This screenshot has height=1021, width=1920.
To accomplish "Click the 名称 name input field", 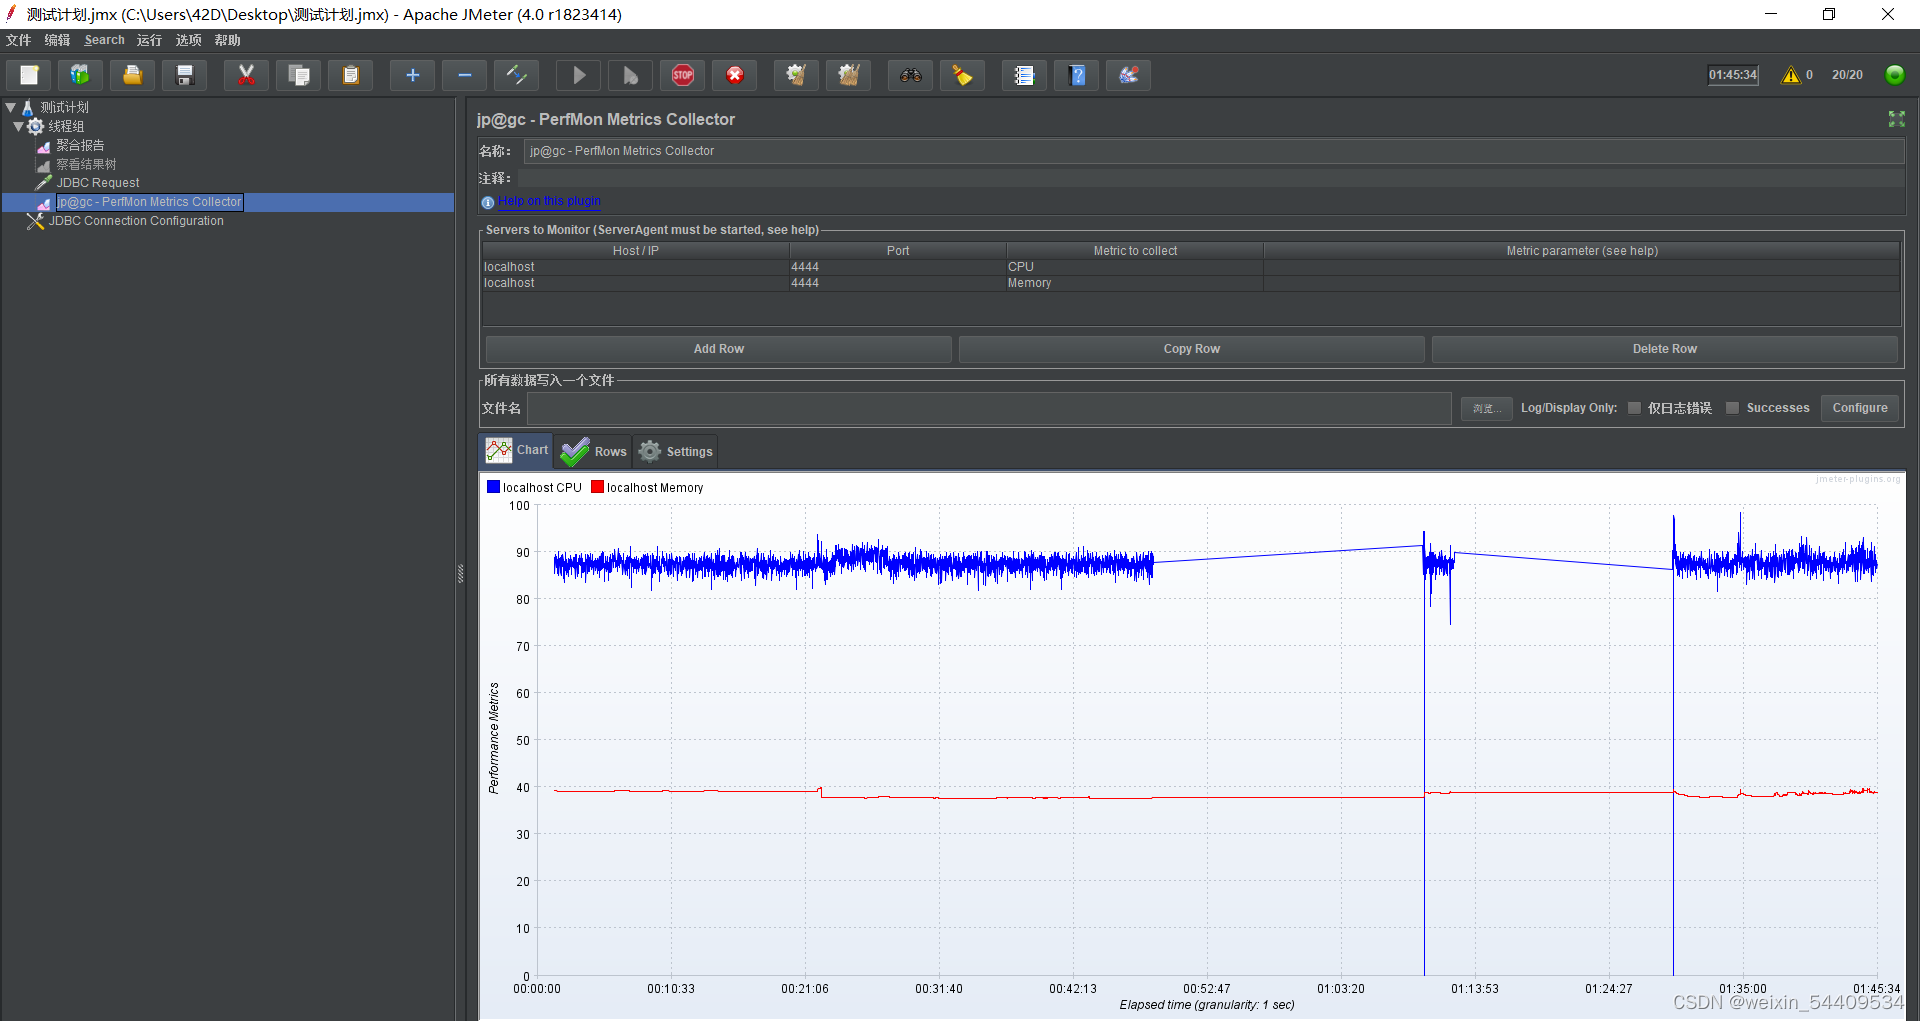I will 1213,151.
